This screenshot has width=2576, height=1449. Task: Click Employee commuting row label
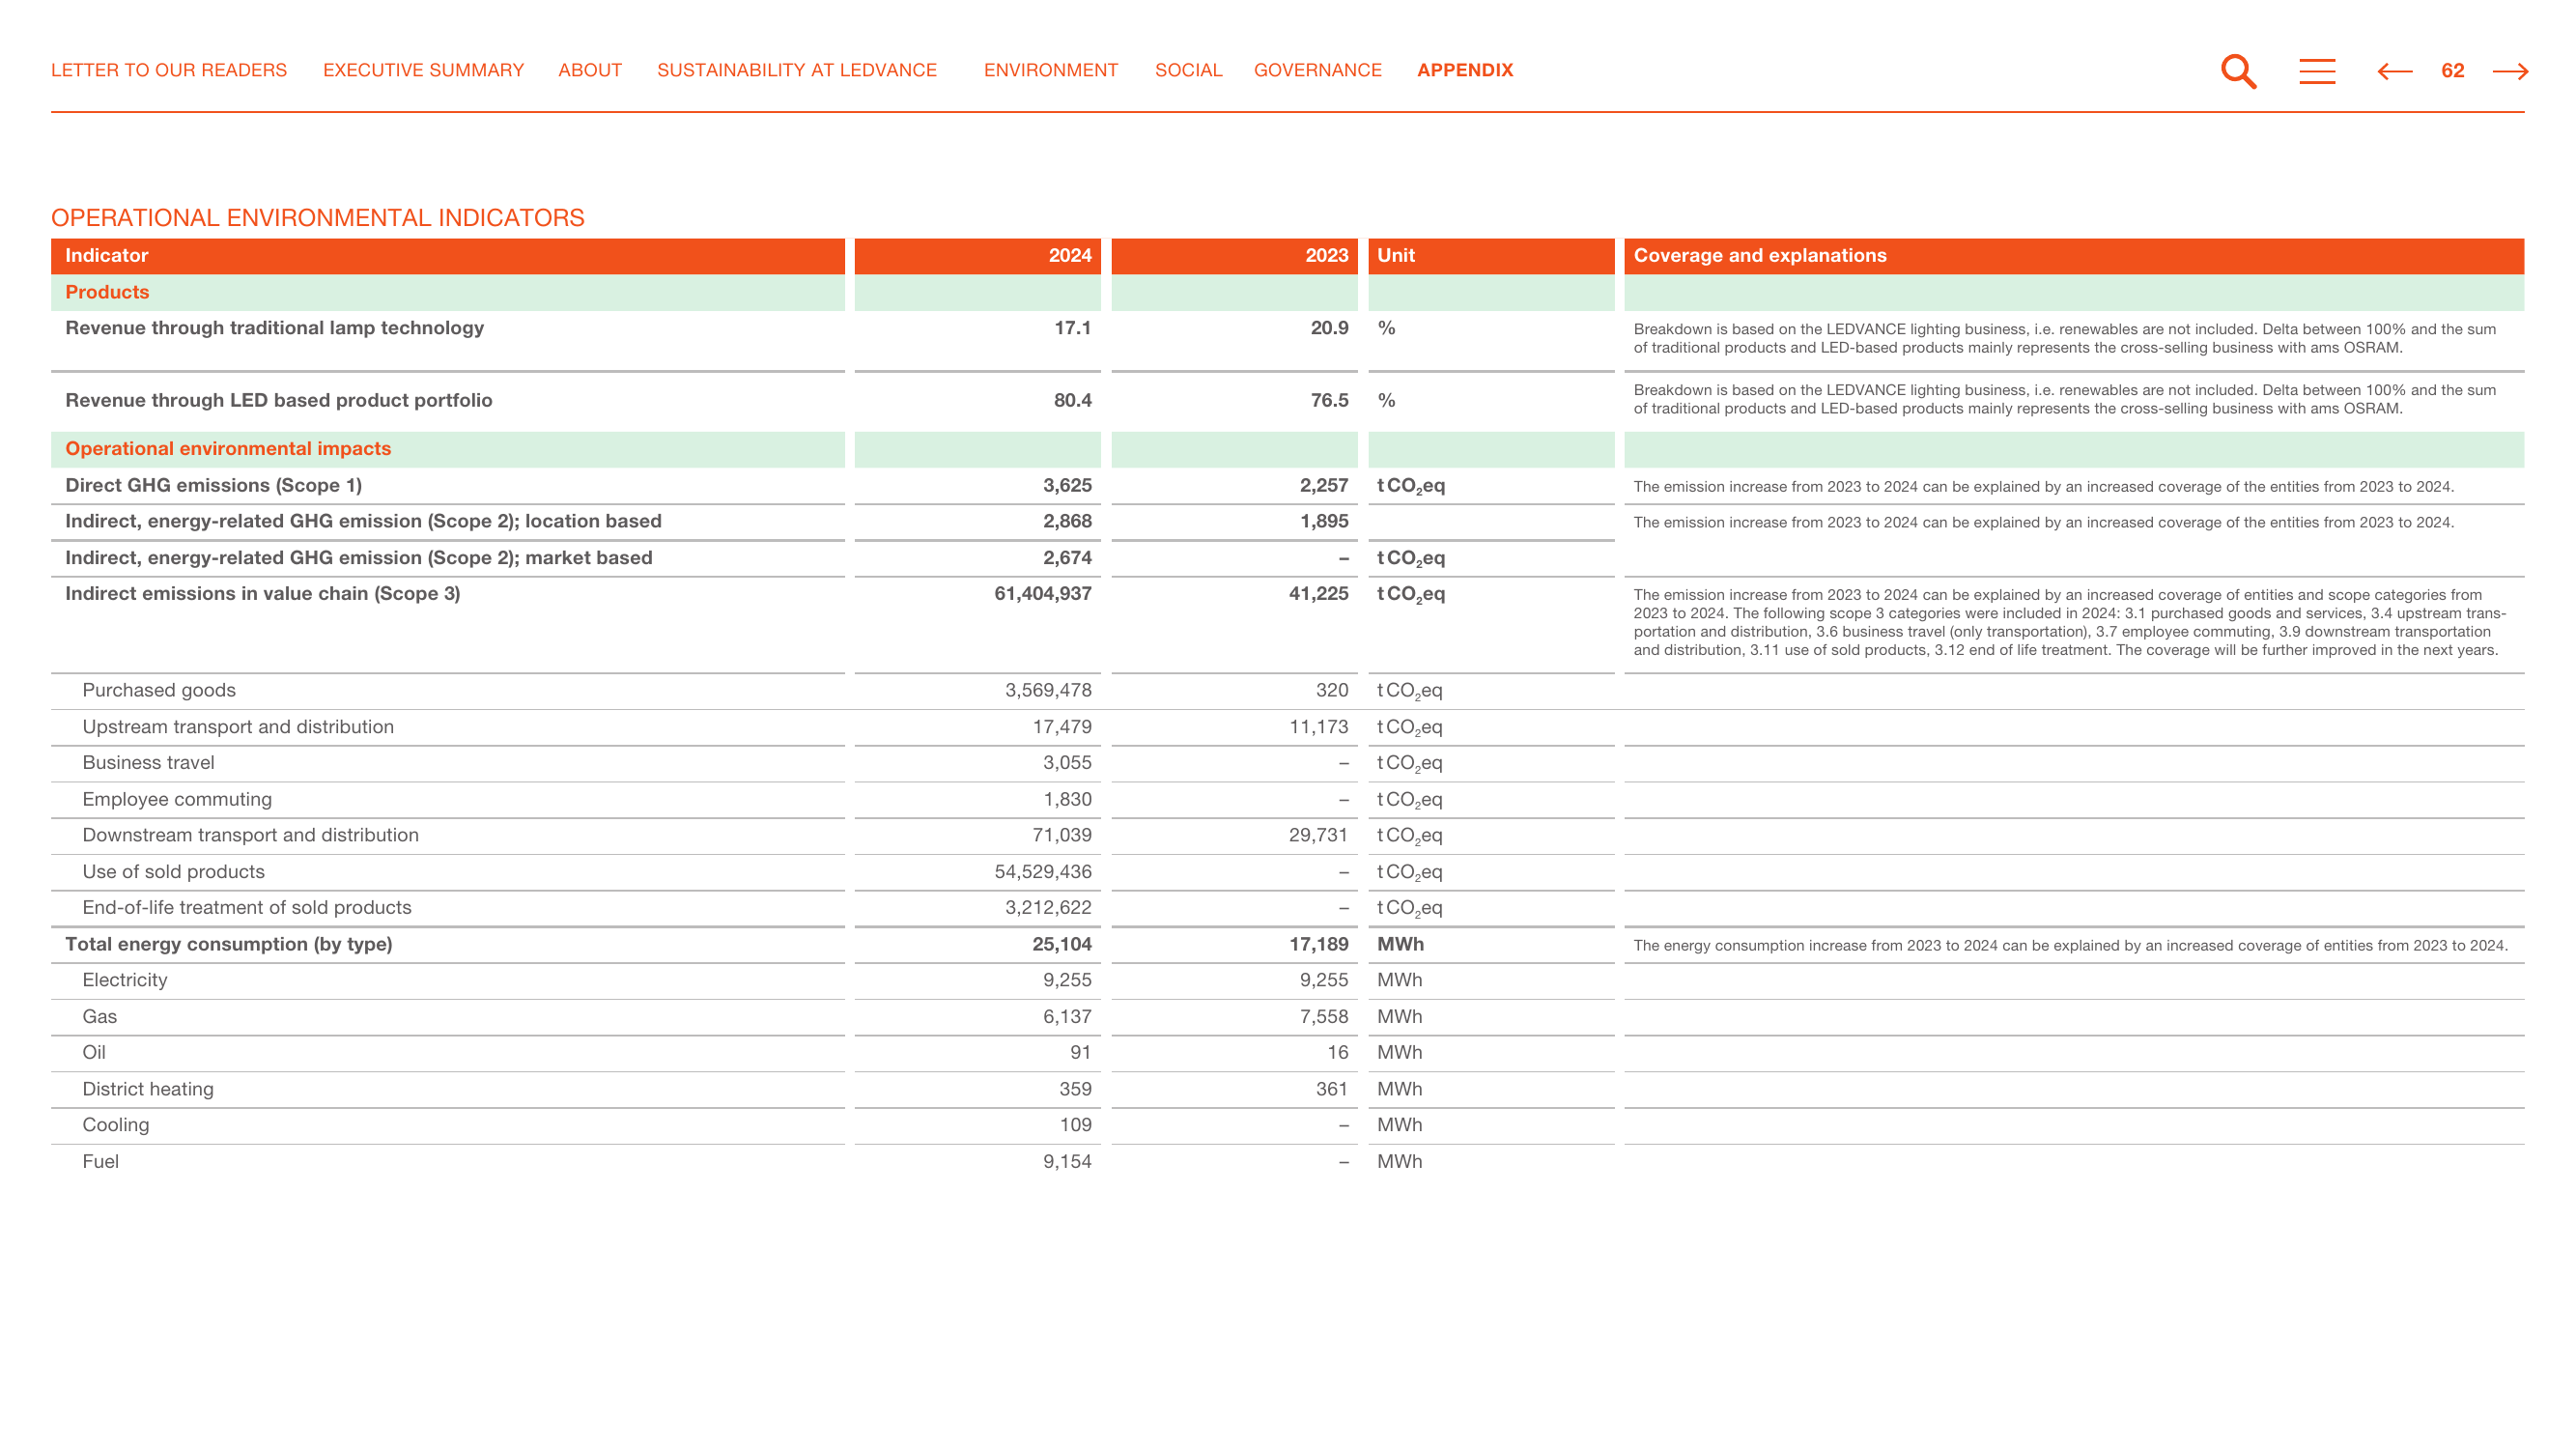click(177, 799)
